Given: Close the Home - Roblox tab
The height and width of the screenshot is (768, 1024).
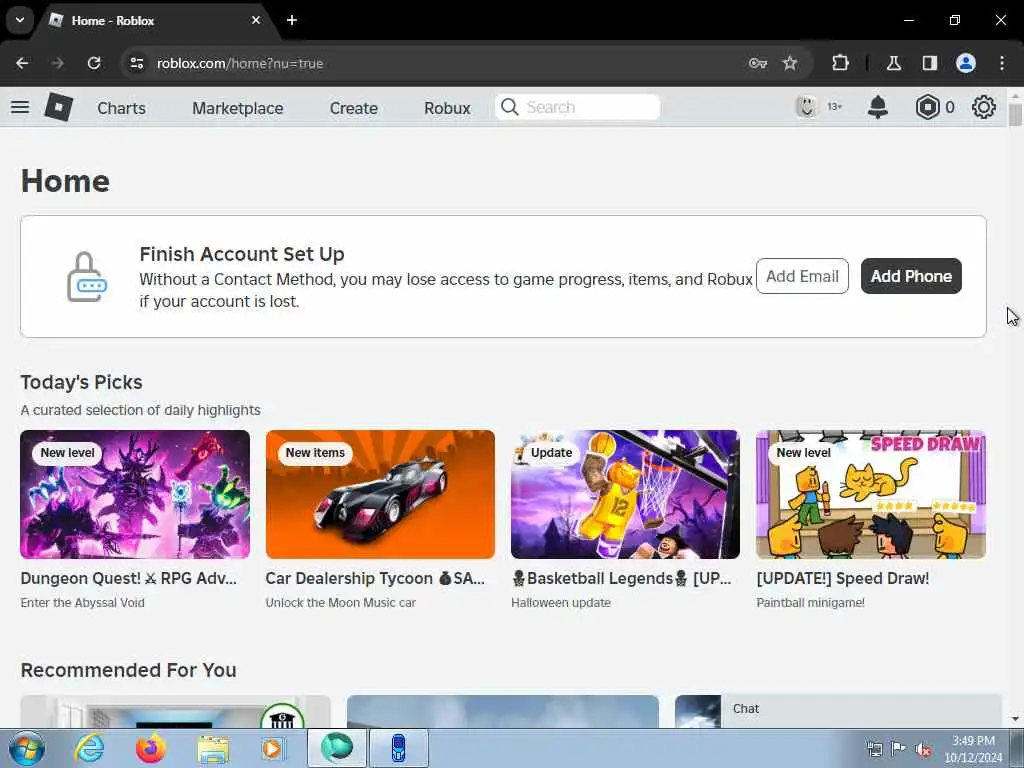Looking at the screenshot, I should (256, 20).
